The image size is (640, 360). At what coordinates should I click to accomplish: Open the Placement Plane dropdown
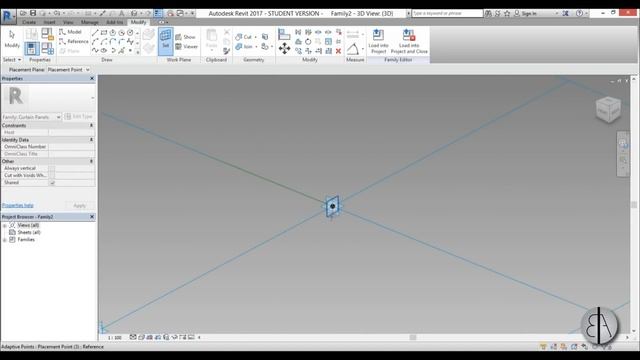[x=68, y=70]
